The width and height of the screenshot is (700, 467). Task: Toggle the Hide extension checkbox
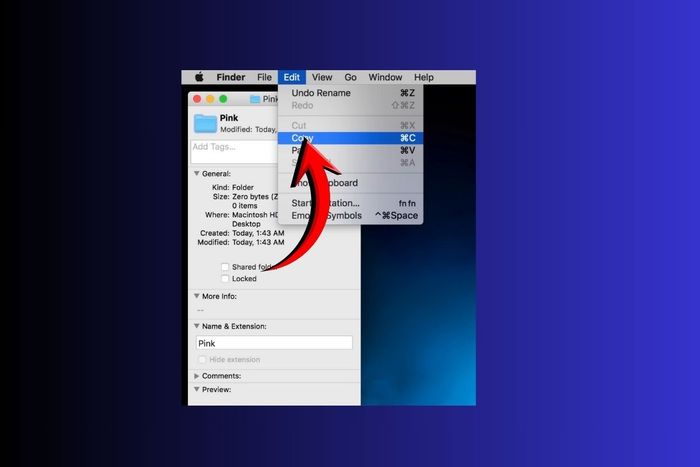(x=202, y=359)
